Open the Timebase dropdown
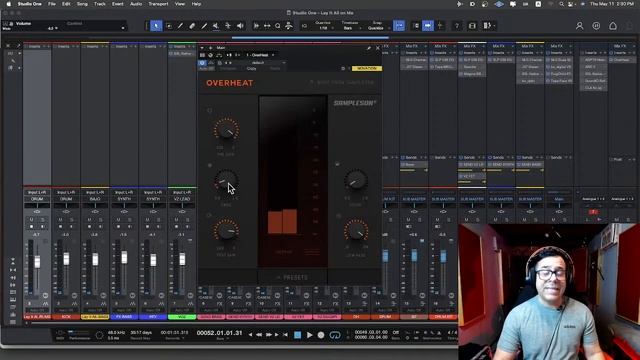The image size is (640, 360). pyautogui.click(x=350, y=28)
